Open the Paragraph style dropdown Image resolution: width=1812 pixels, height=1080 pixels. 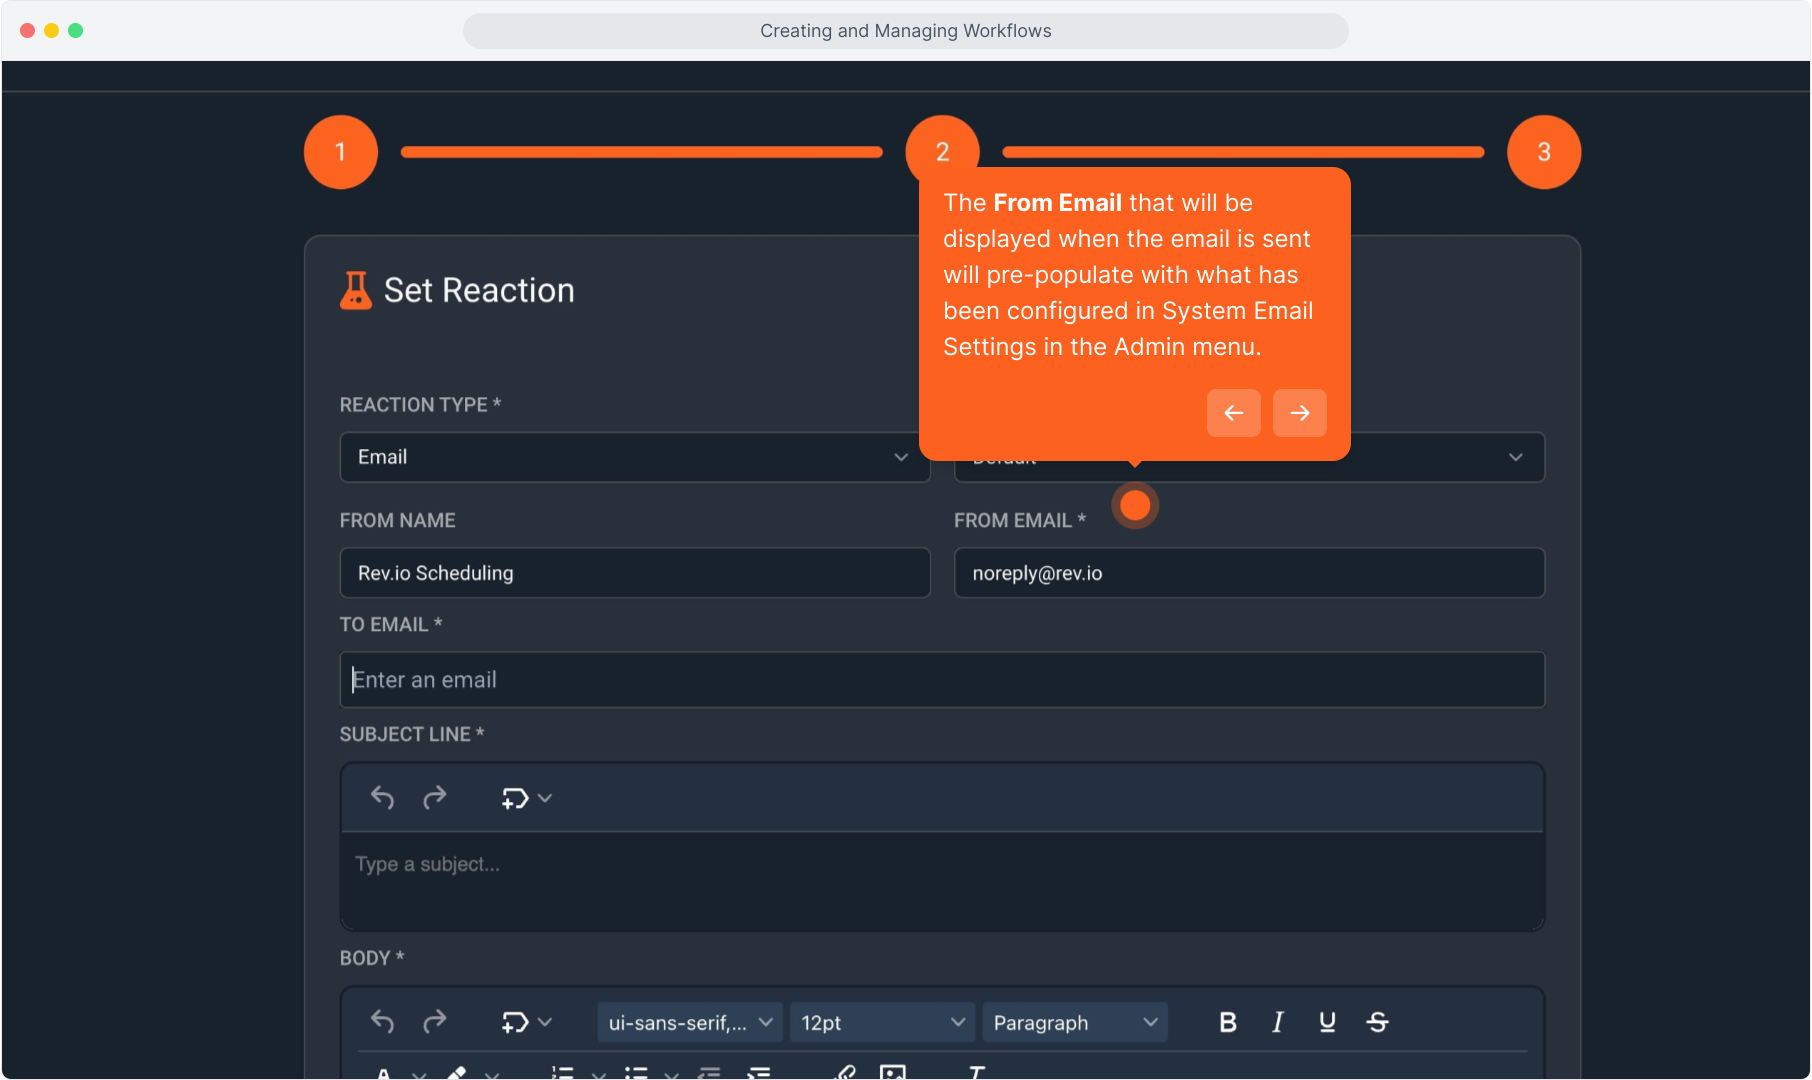1074,1022
